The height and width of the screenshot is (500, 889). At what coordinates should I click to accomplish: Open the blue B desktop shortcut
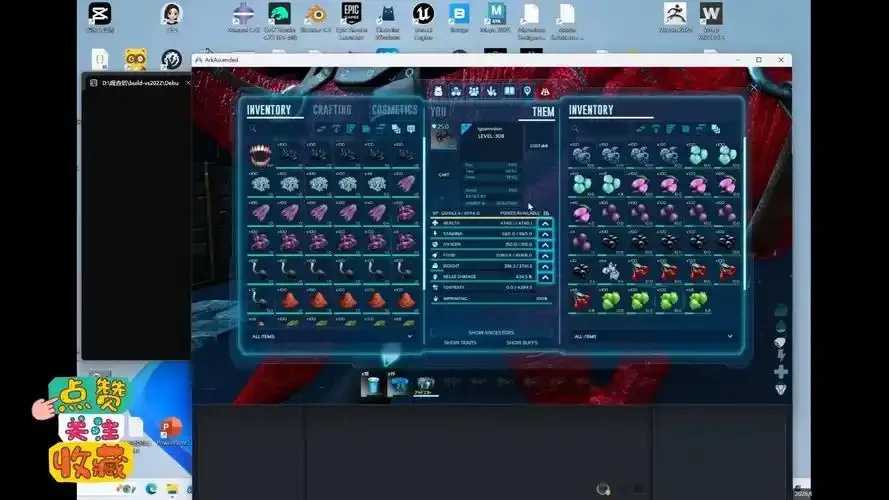click(x=459, y=18)
